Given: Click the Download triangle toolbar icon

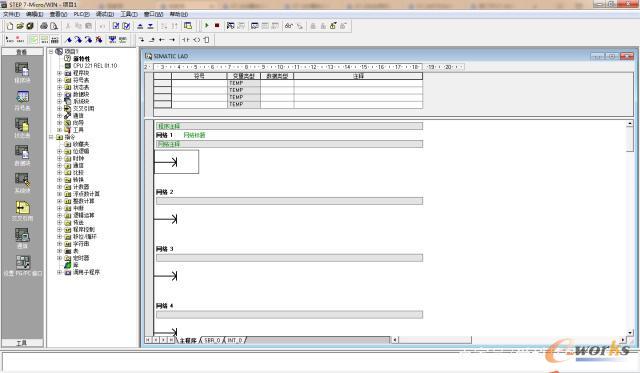Looking at the screenshot, I should [150, 26].
